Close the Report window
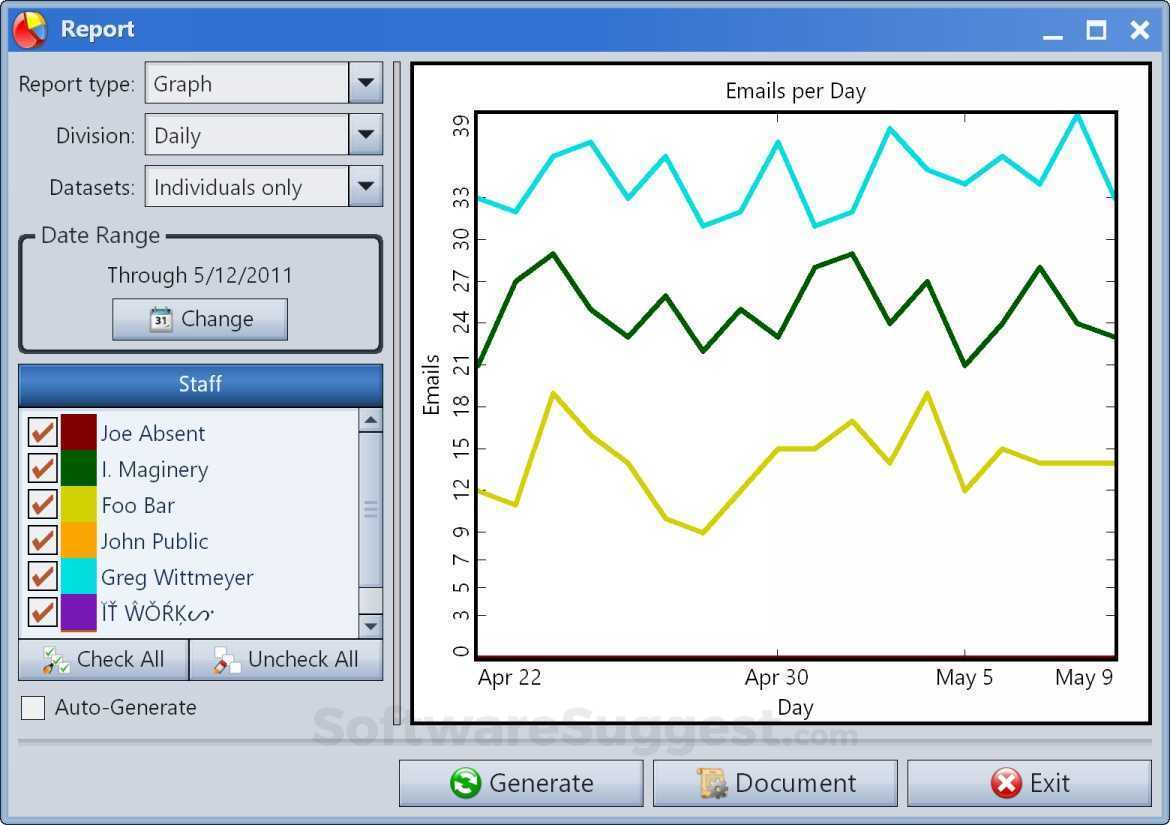 [x=1139, y=31]
